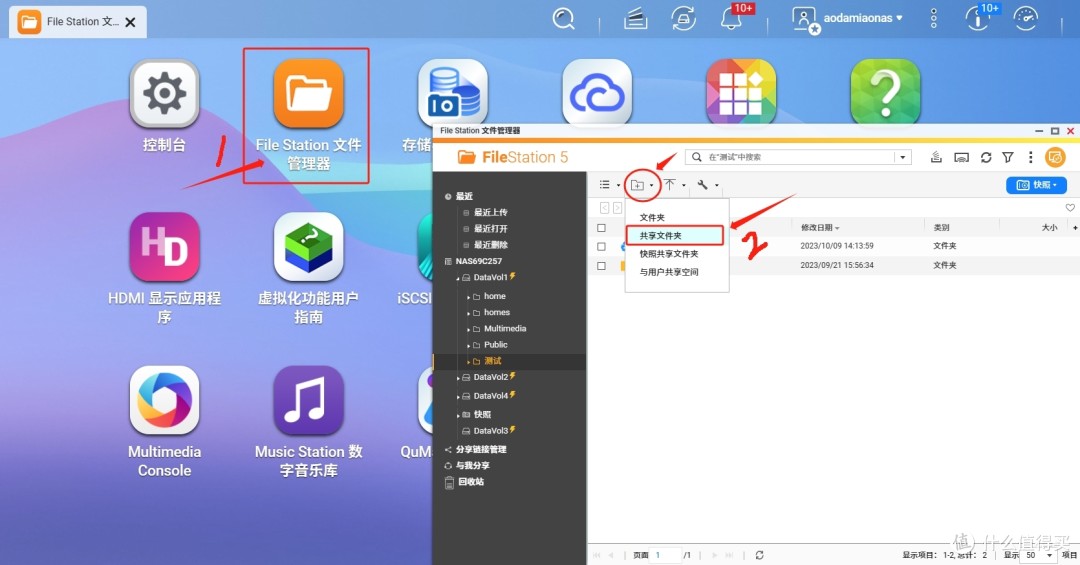Open the 控制台 control panel desktop icon
The image size is (1080, 565).
pos(164,94)
